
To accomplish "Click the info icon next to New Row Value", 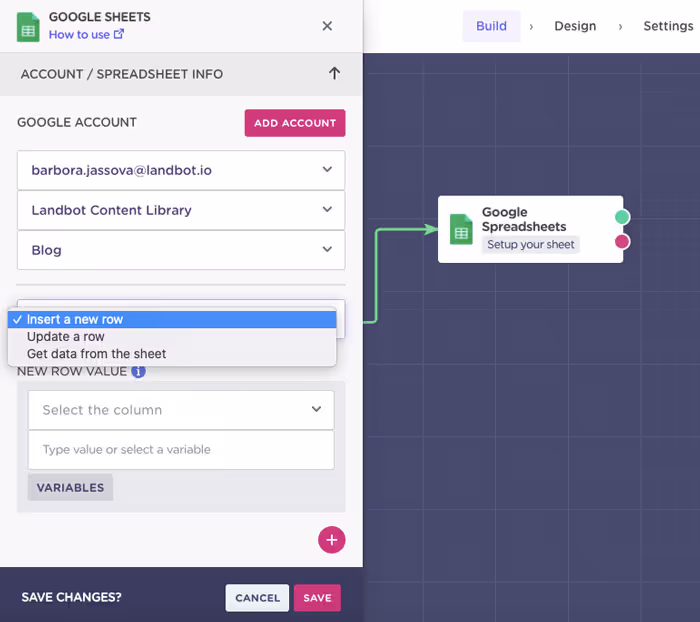I will click(x=138, y=371).
